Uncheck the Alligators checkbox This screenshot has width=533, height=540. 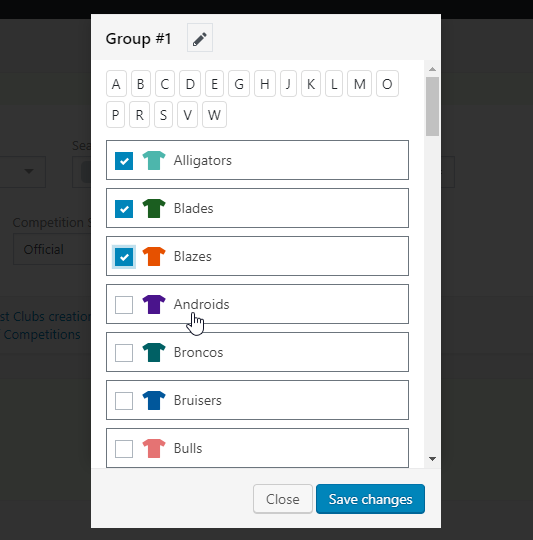tap(124, 161)
